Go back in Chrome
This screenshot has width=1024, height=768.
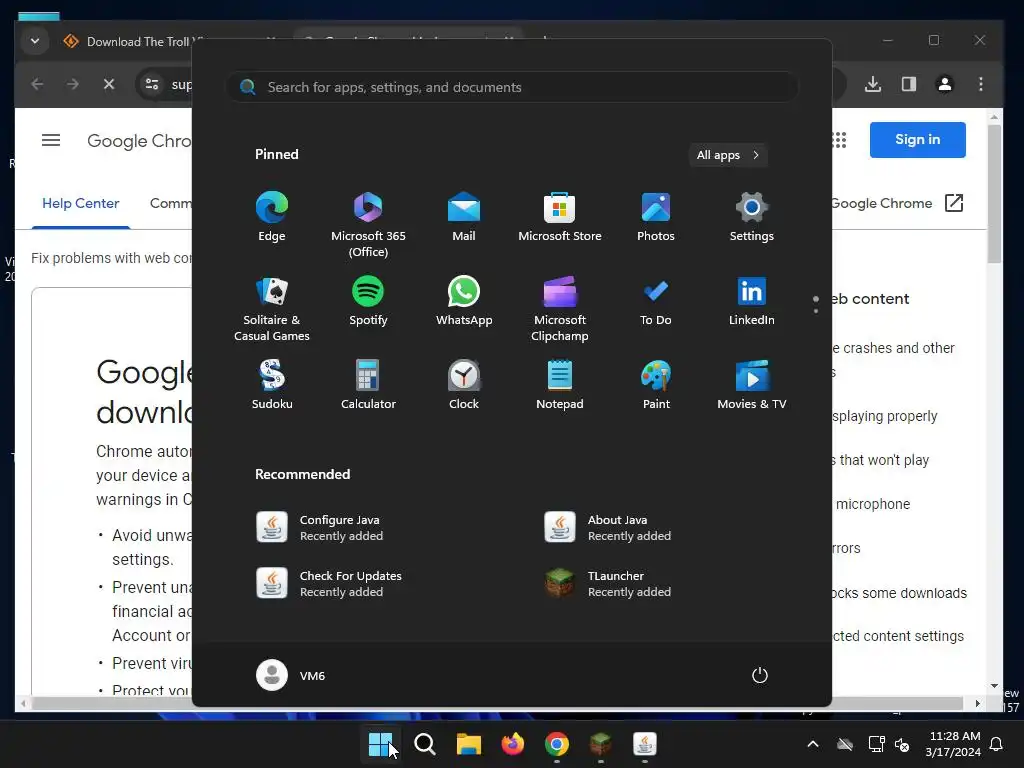coord(37,84)
